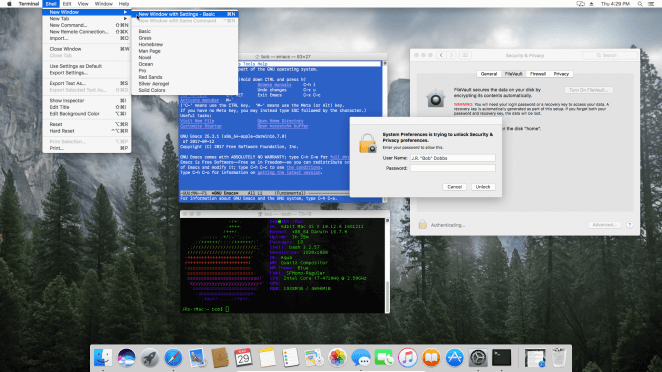The width and height of the screenshot is (662, 372).
Task: Open the Apple menu
Action: (9, 4)
